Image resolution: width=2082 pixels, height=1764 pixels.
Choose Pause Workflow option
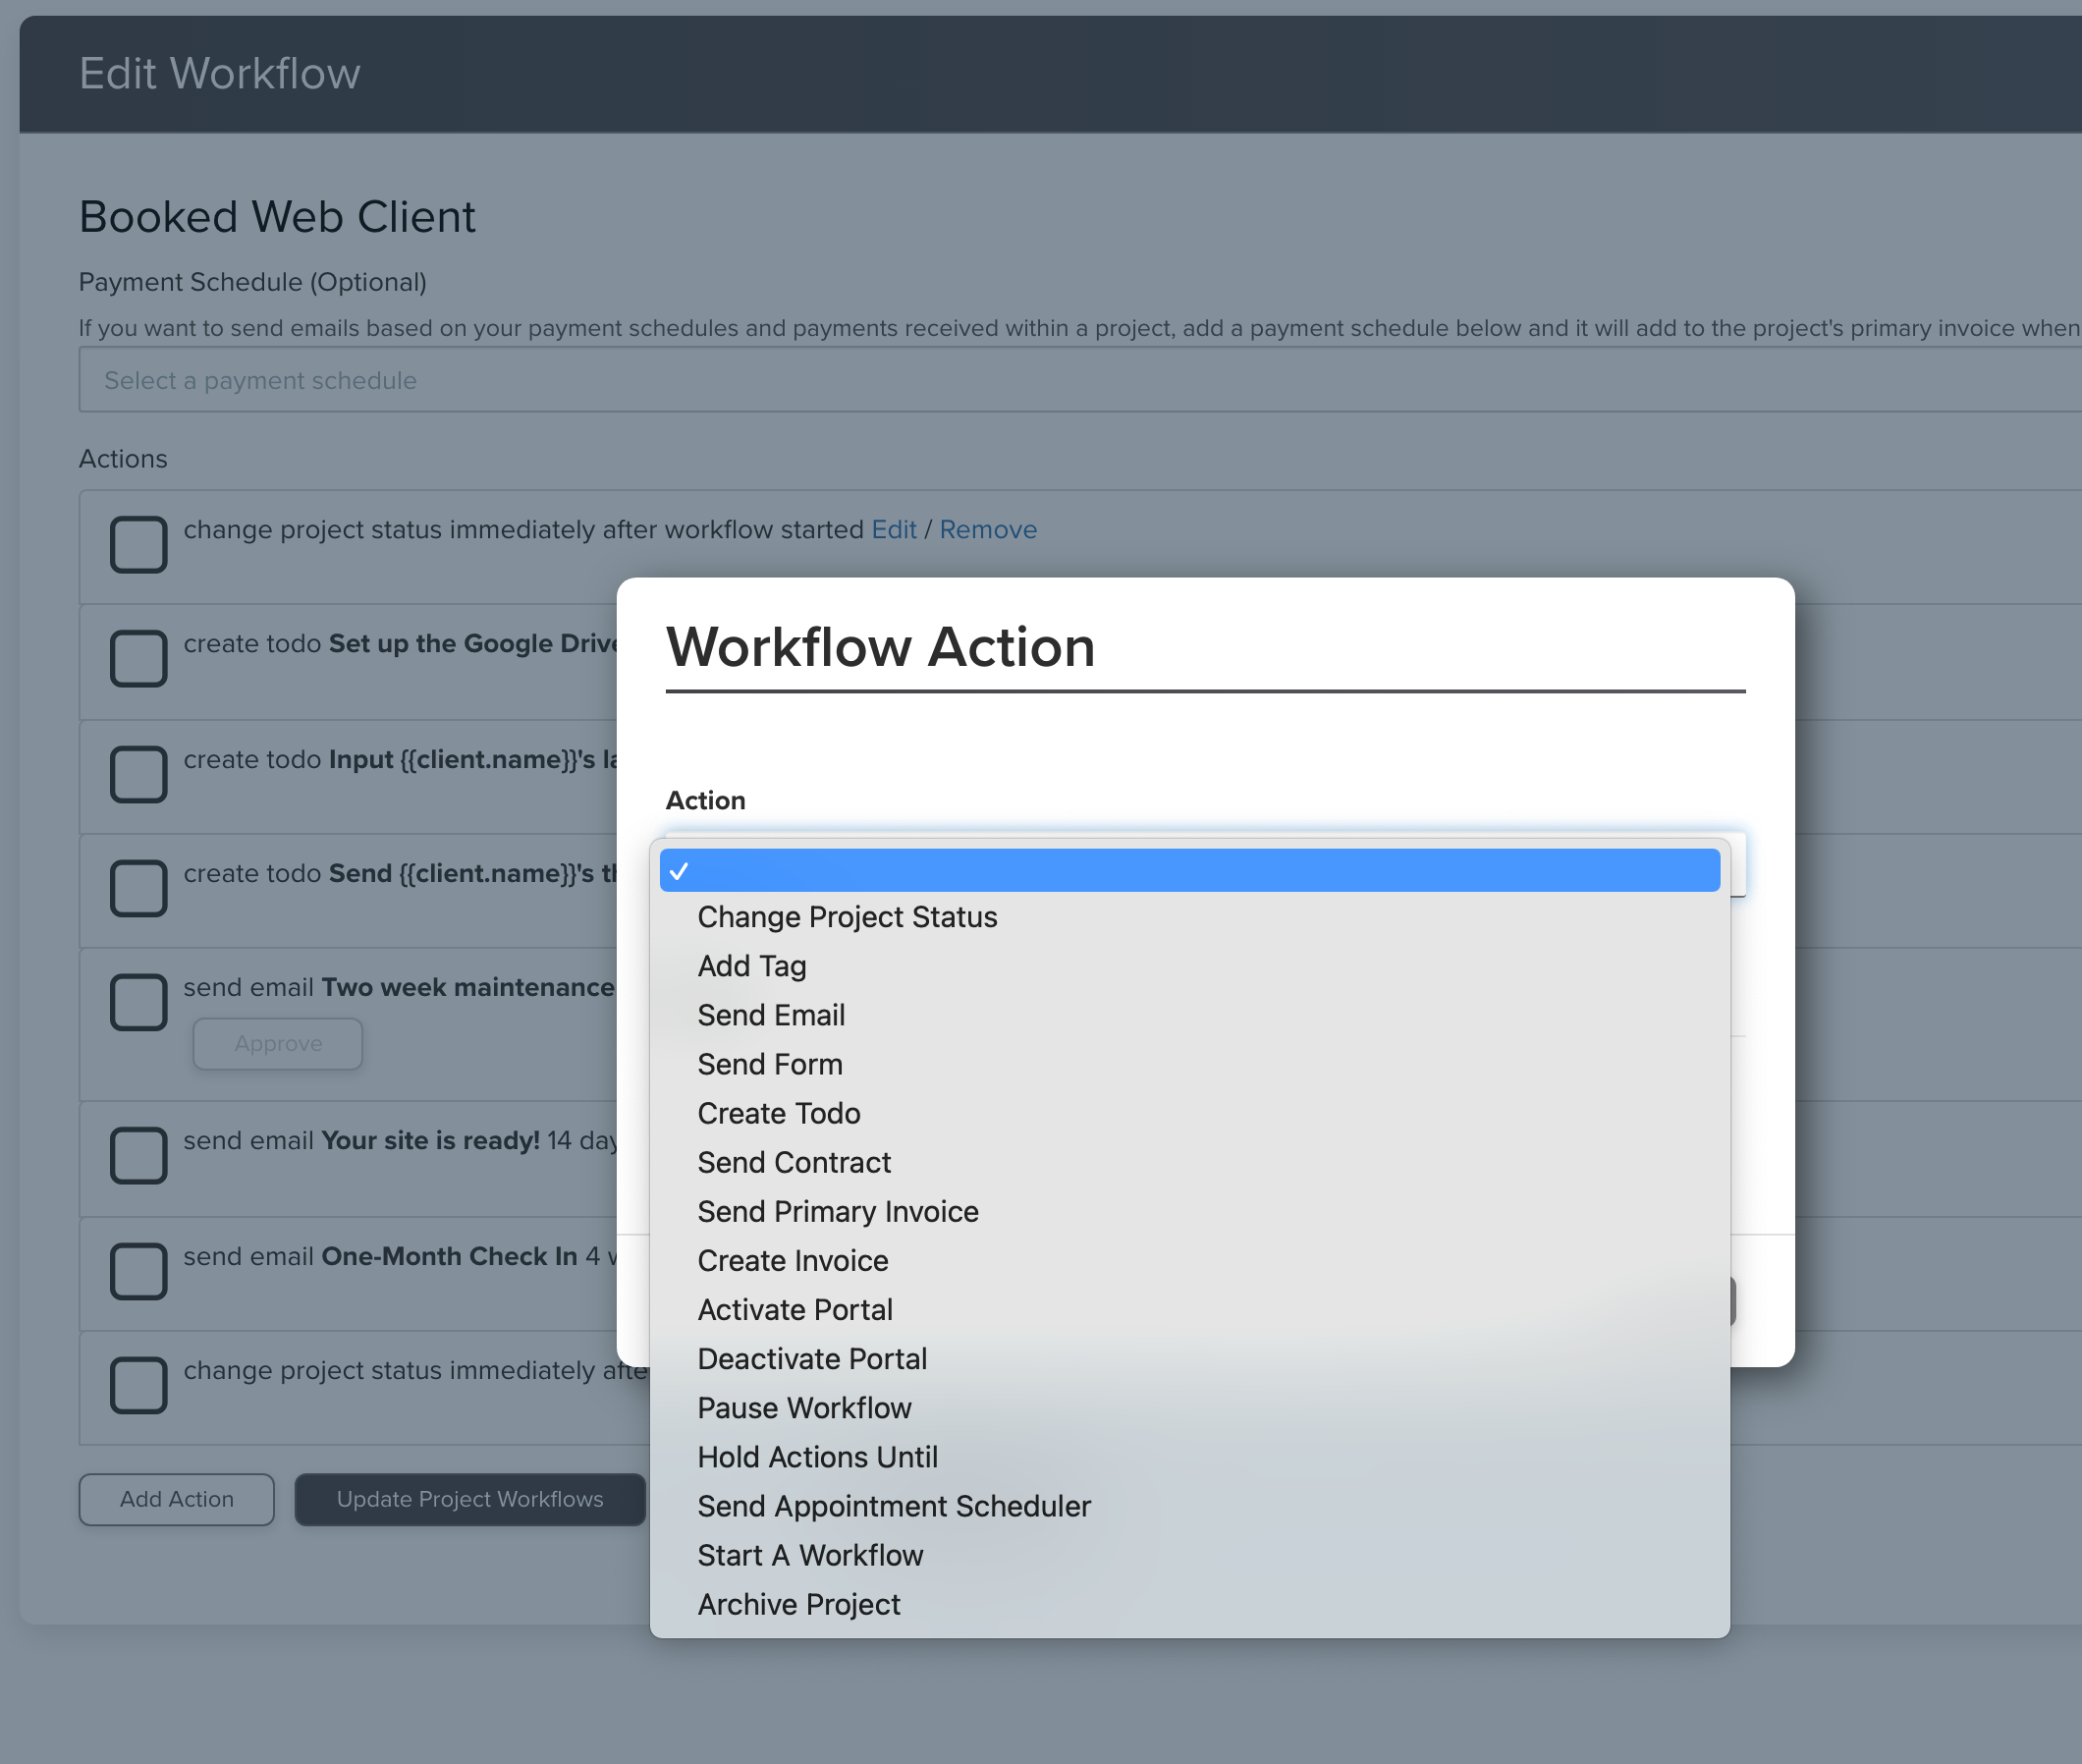[x=805, y=1408]
